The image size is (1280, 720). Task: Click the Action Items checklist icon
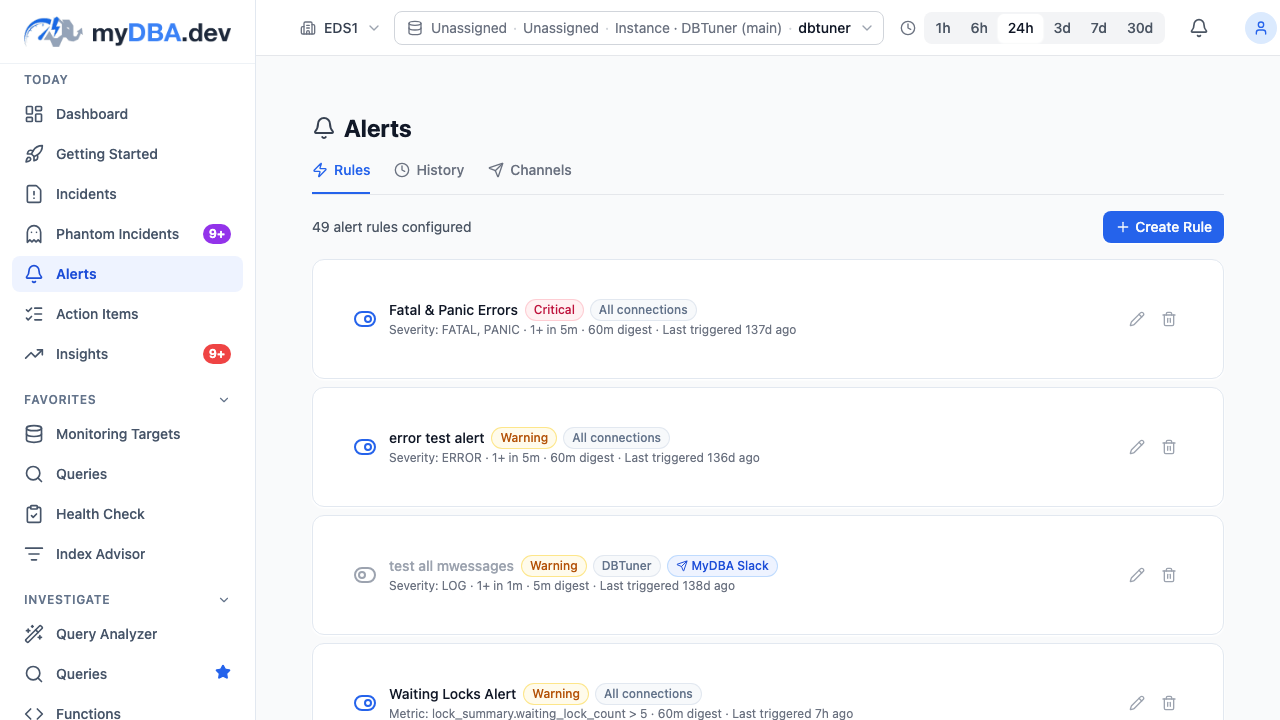(x=34, y=314)
